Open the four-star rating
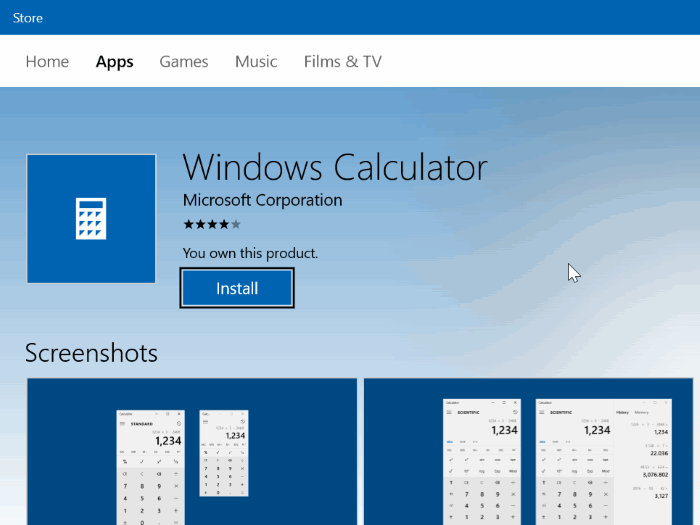 [x=212, y=224]
